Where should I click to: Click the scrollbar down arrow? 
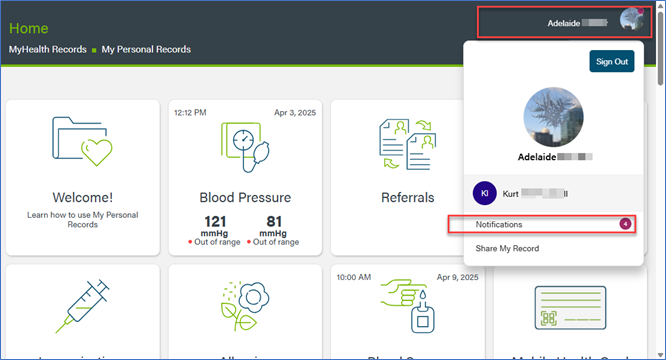tap(660, 354)
